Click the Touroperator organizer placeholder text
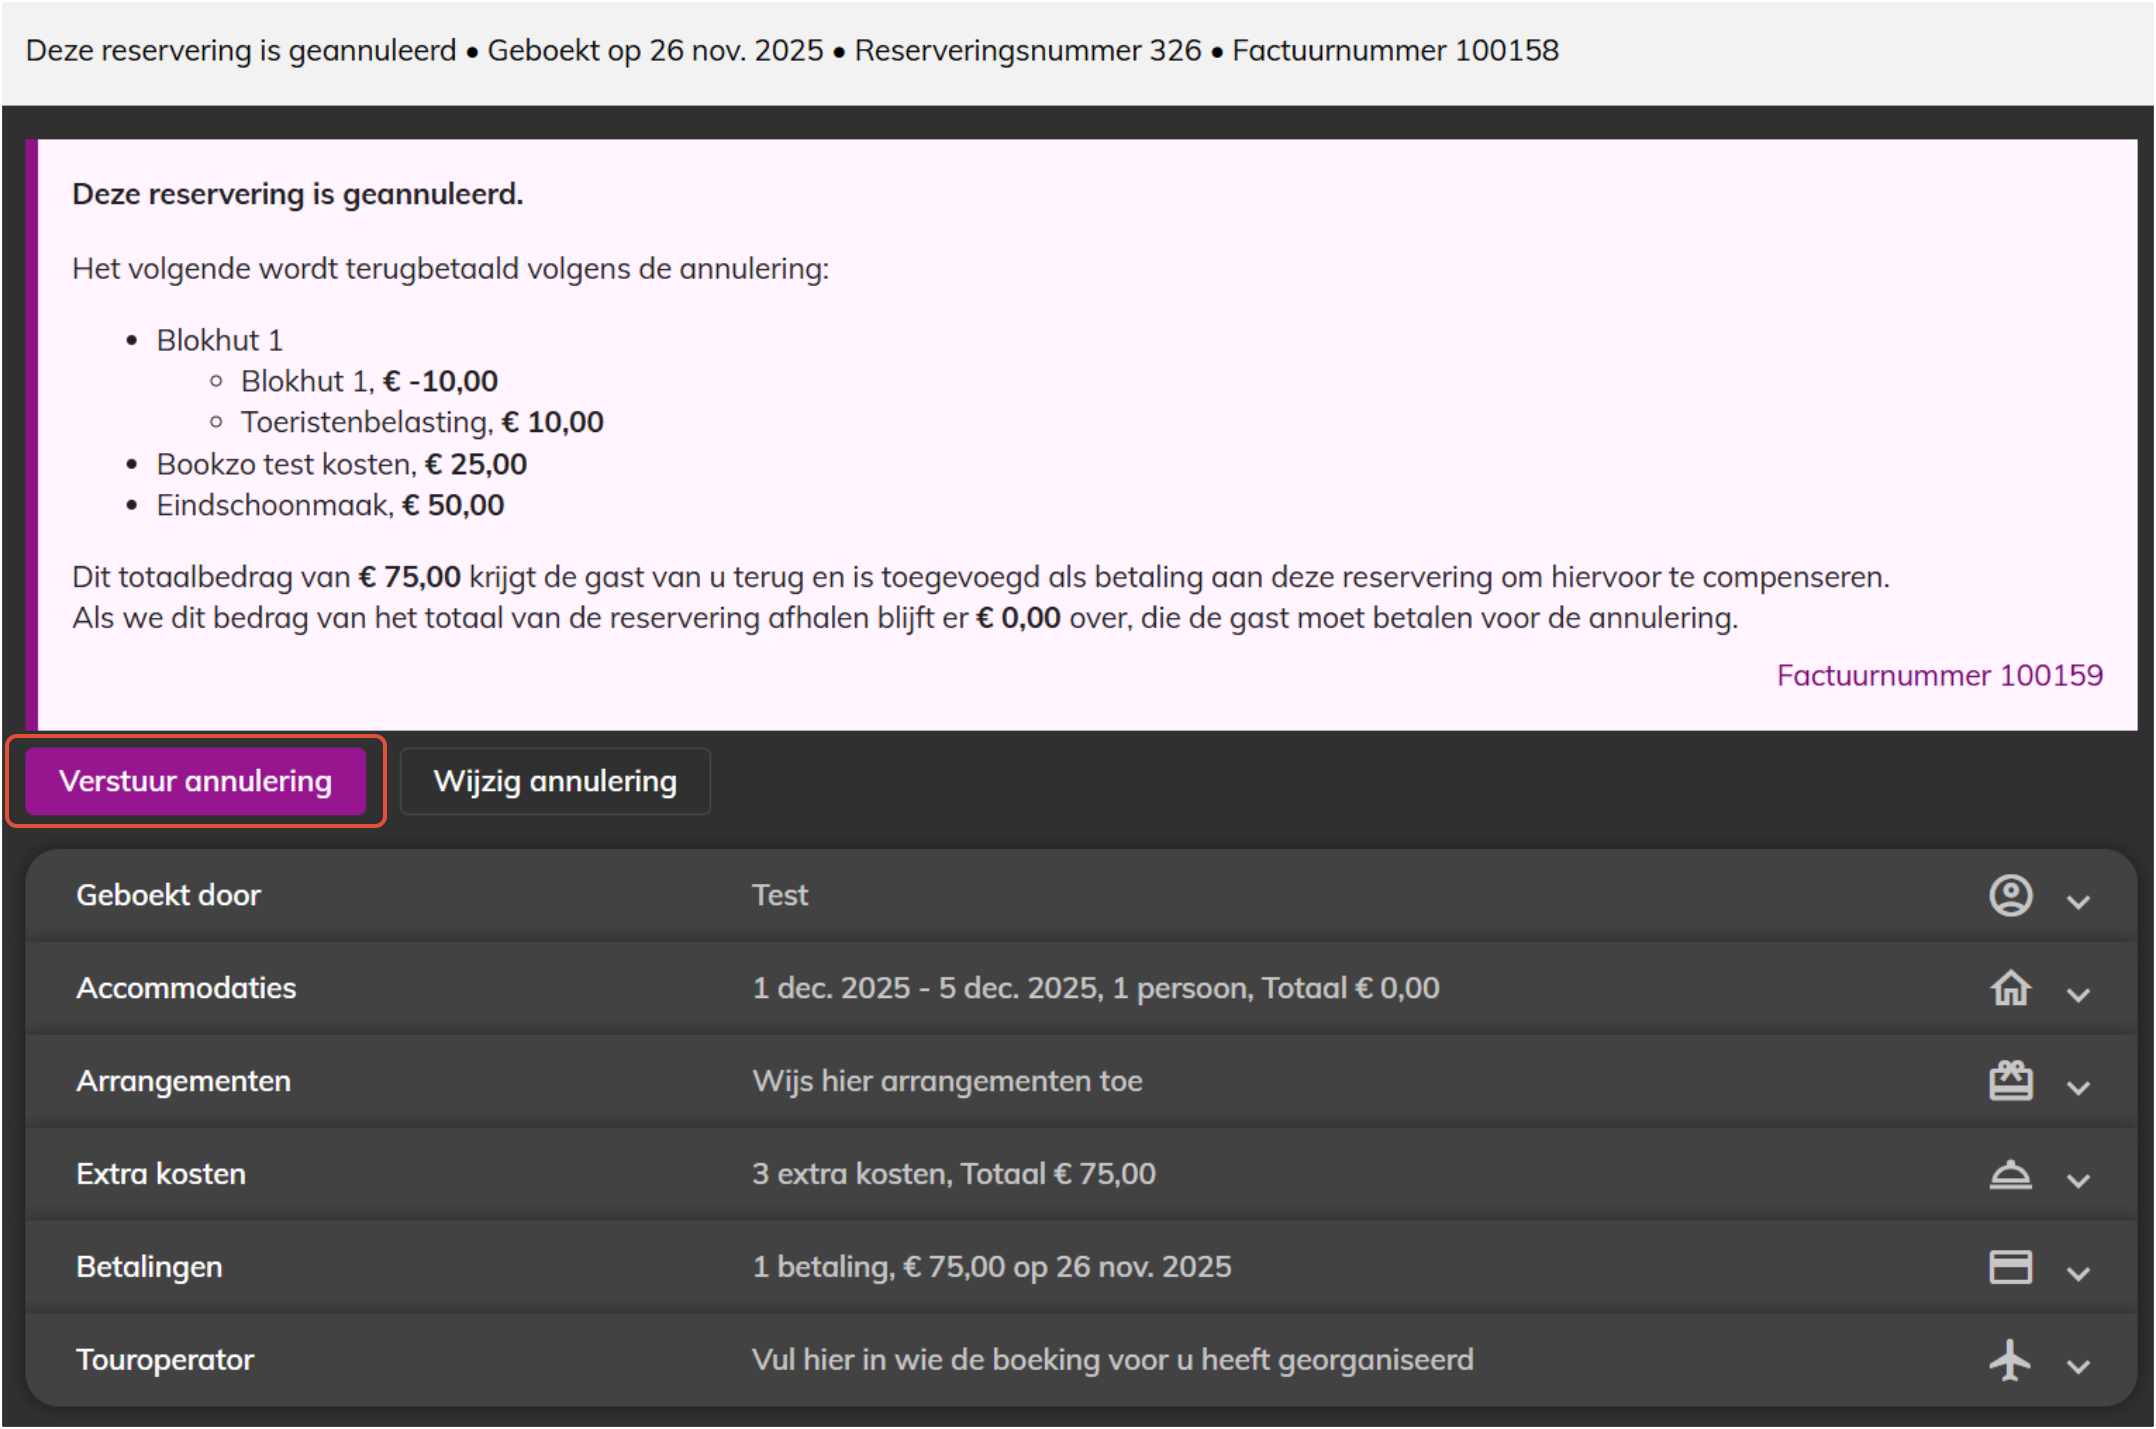Viewport: 2156px width, 1429px height. [1112, 1360]
